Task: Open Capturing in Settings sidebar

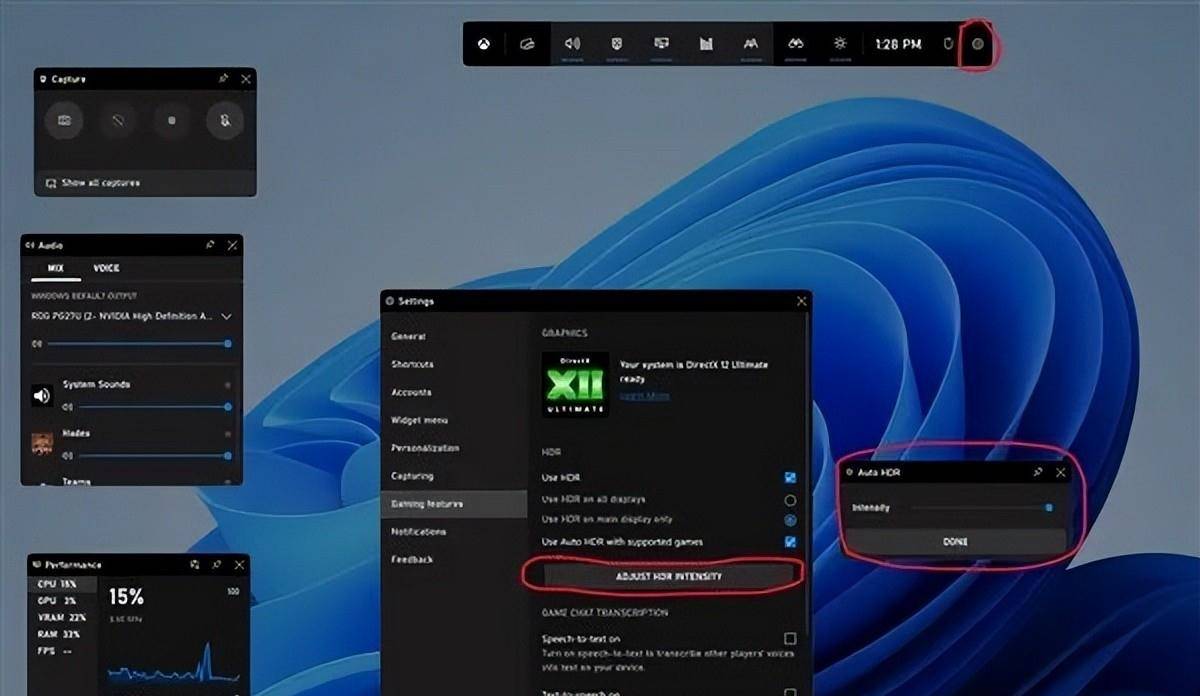Action: 454,476
